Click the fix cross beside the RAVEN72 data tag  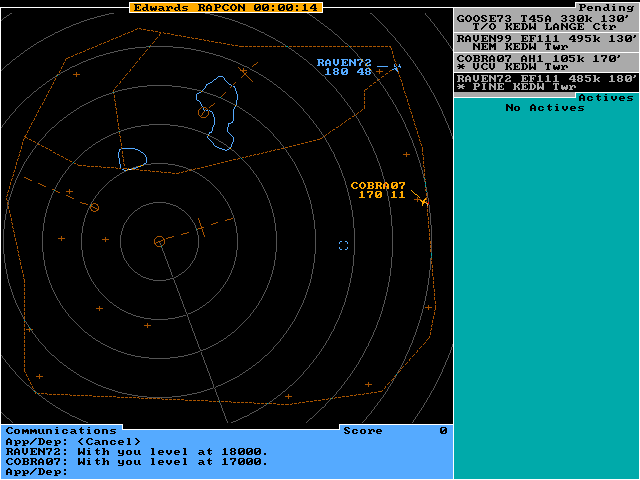[380, 71]
